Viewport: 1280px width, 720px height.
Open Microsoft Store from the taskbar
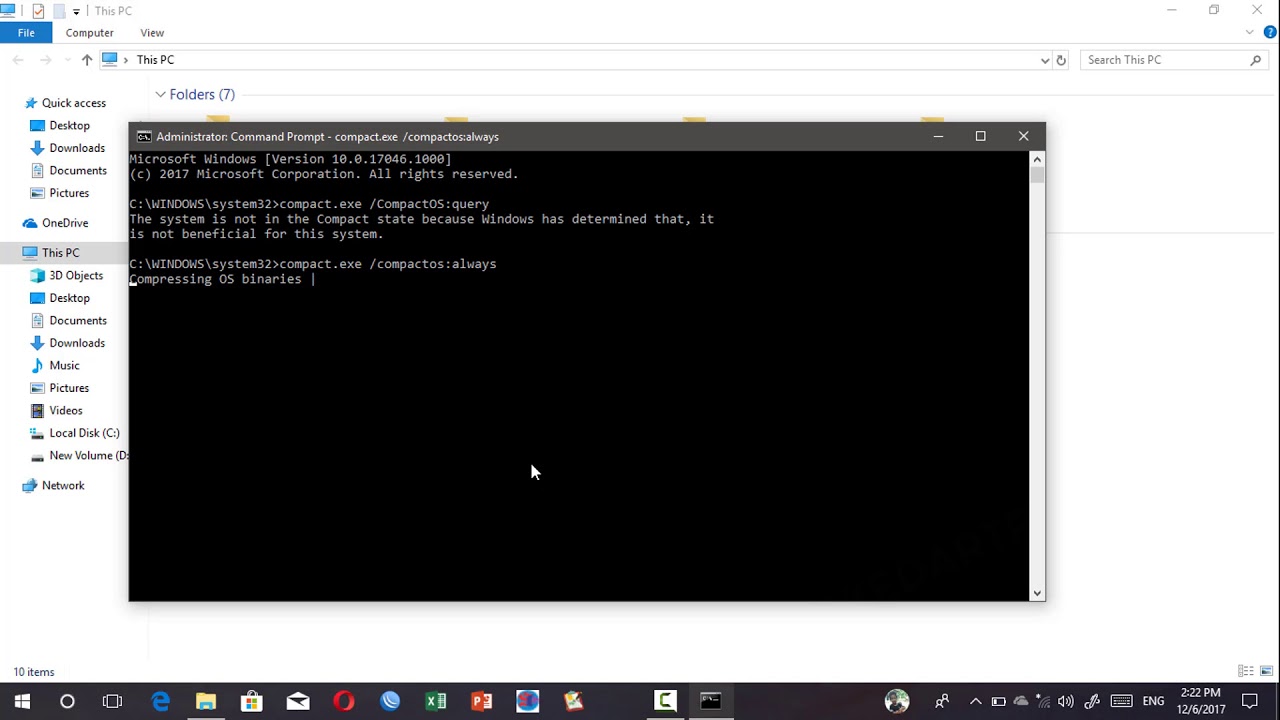[252, 701]
